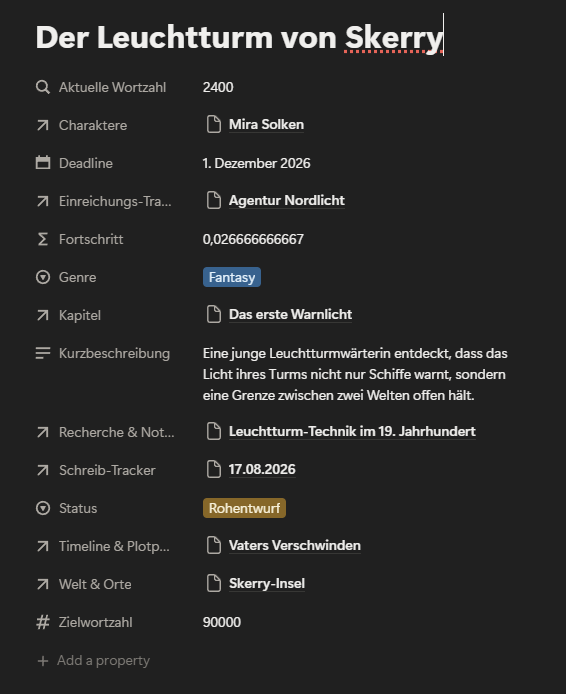Viewport: 566px width, 694px height.
Task: Open the Agentur Nordlicht page link
Action: [x=287, y=200]
